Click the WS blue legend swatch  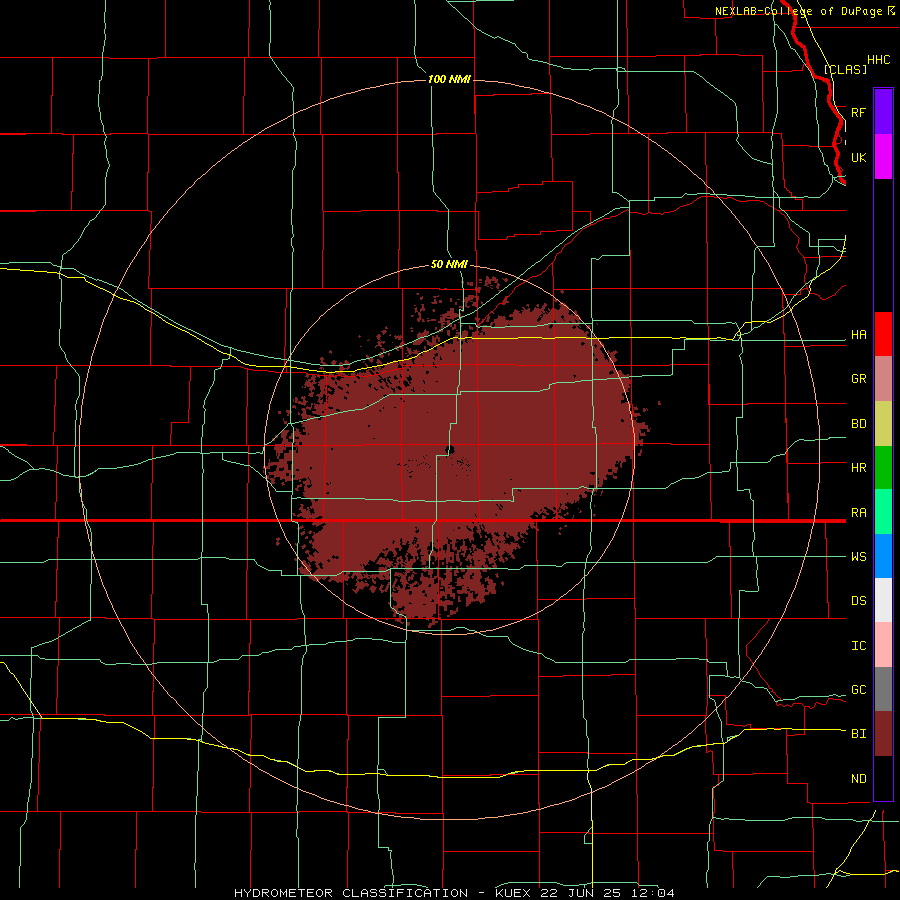coord(883,556)
